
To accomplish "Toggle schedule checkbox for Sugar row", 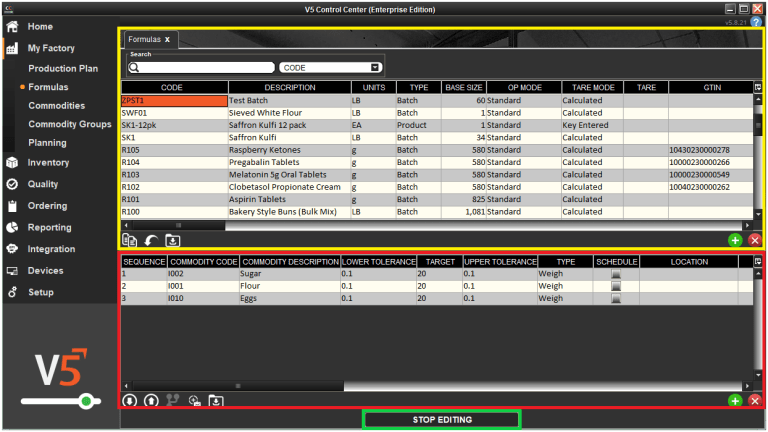I will tap(616, 274).
